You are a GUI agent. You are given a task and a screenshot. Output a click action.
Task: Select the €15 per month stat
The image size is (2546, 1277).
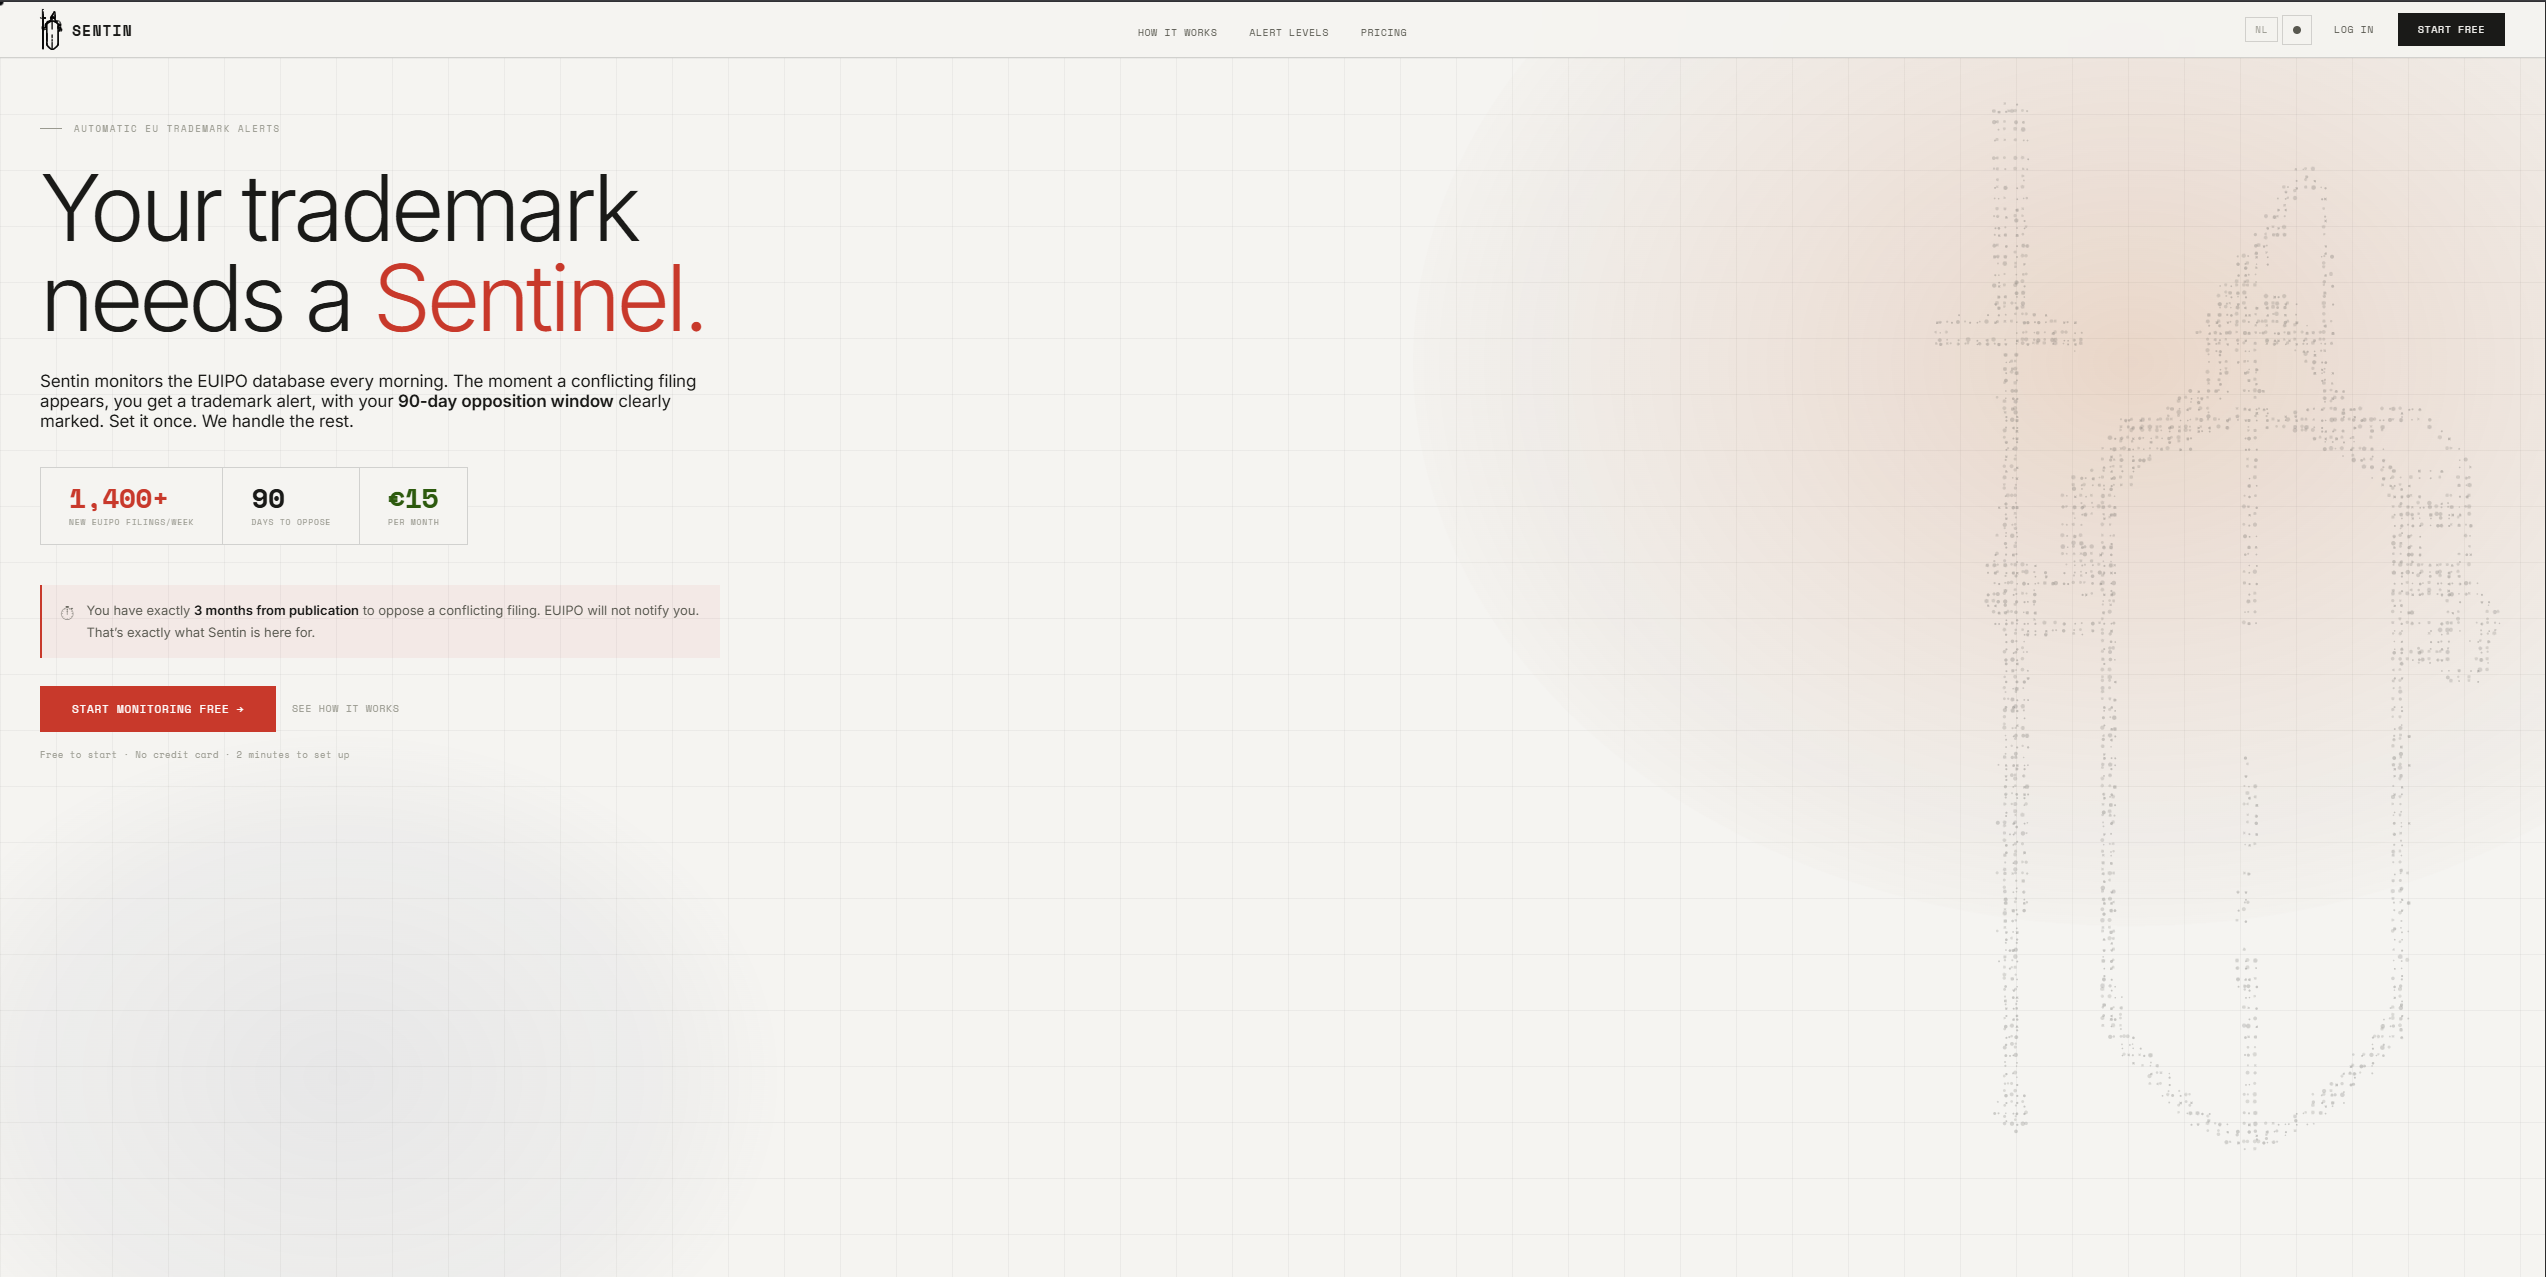[413, 506]
